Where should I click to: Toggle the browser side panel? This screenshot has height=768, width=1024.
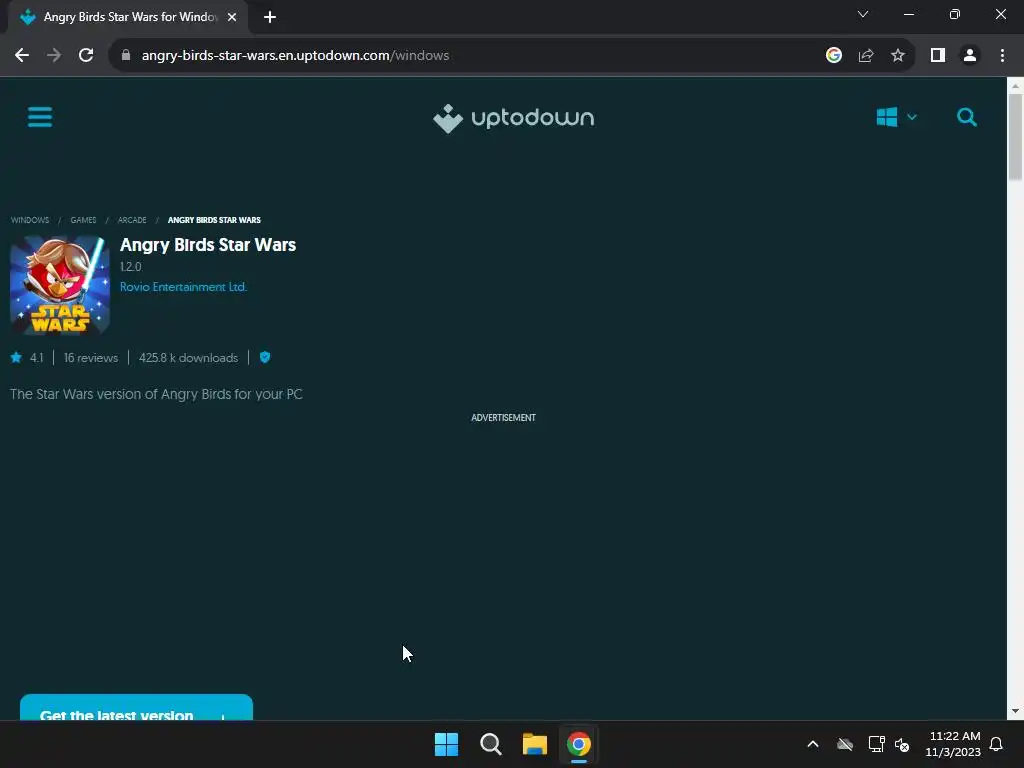click(938, 56)
